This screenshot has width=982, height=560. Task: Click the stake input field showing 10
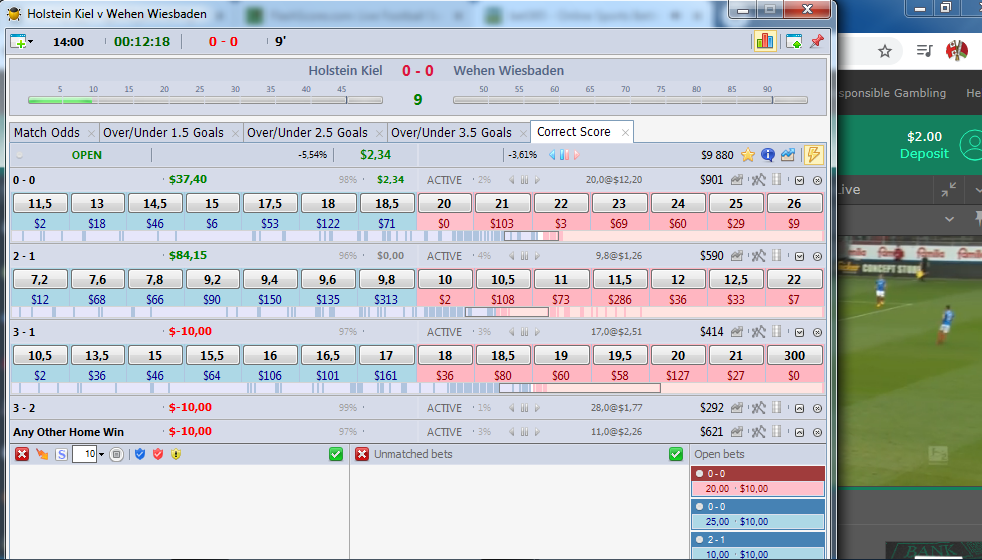click(x=85, y=454)
